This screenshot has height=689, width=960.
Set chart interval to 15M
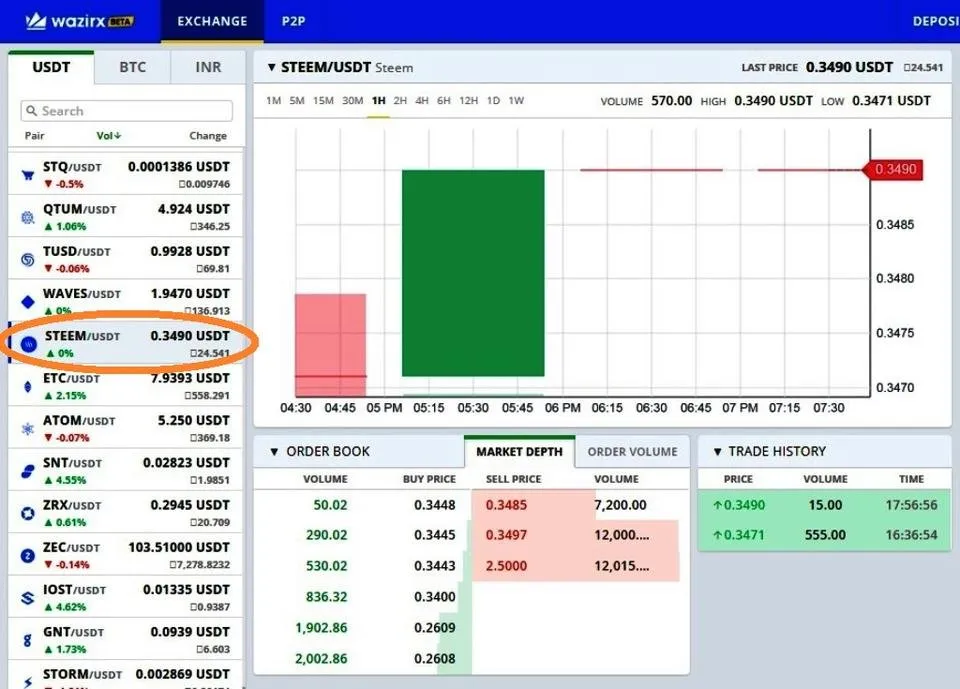point(323,101)
